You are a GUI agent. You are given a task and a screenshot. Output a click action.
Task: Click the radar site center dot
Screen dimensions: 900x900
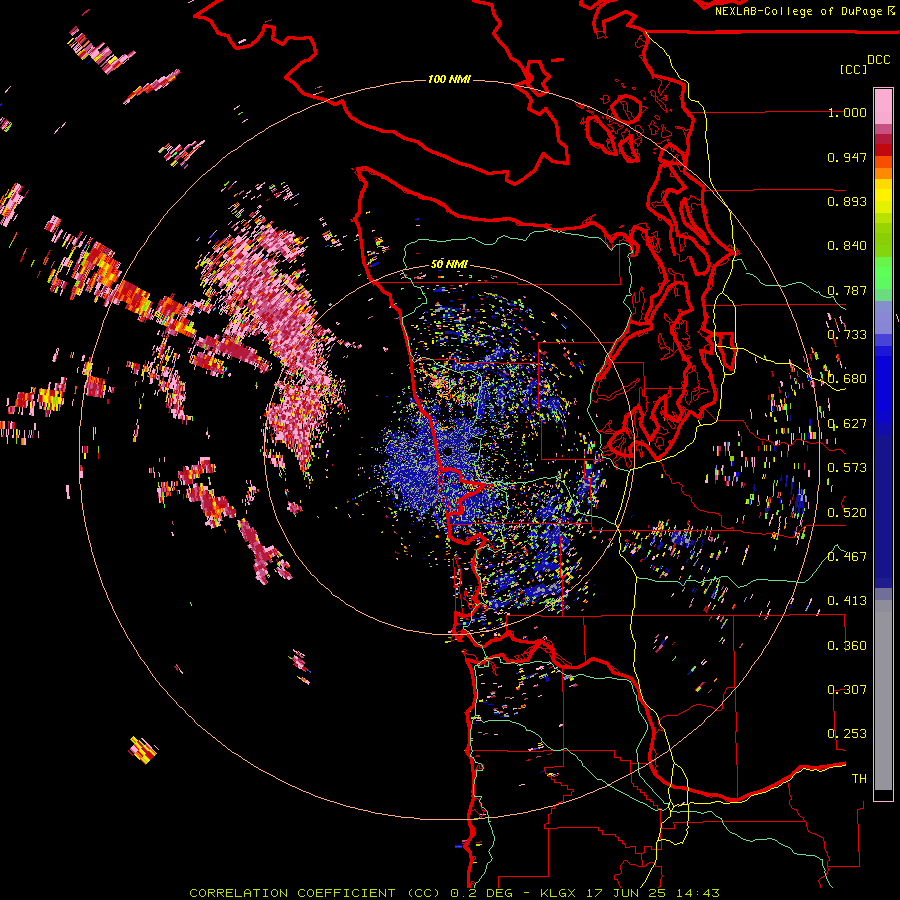tap(448, 452)
